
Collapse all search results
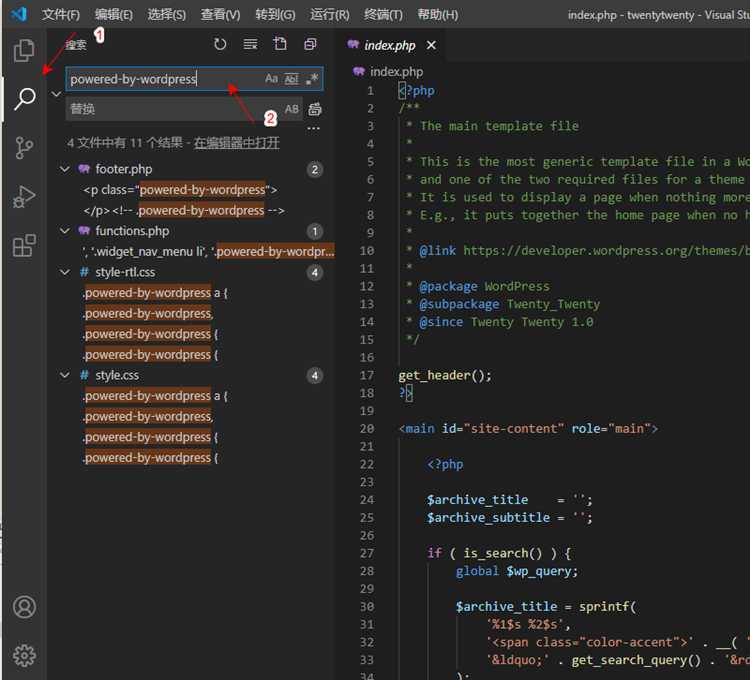[x=310, y=45]
